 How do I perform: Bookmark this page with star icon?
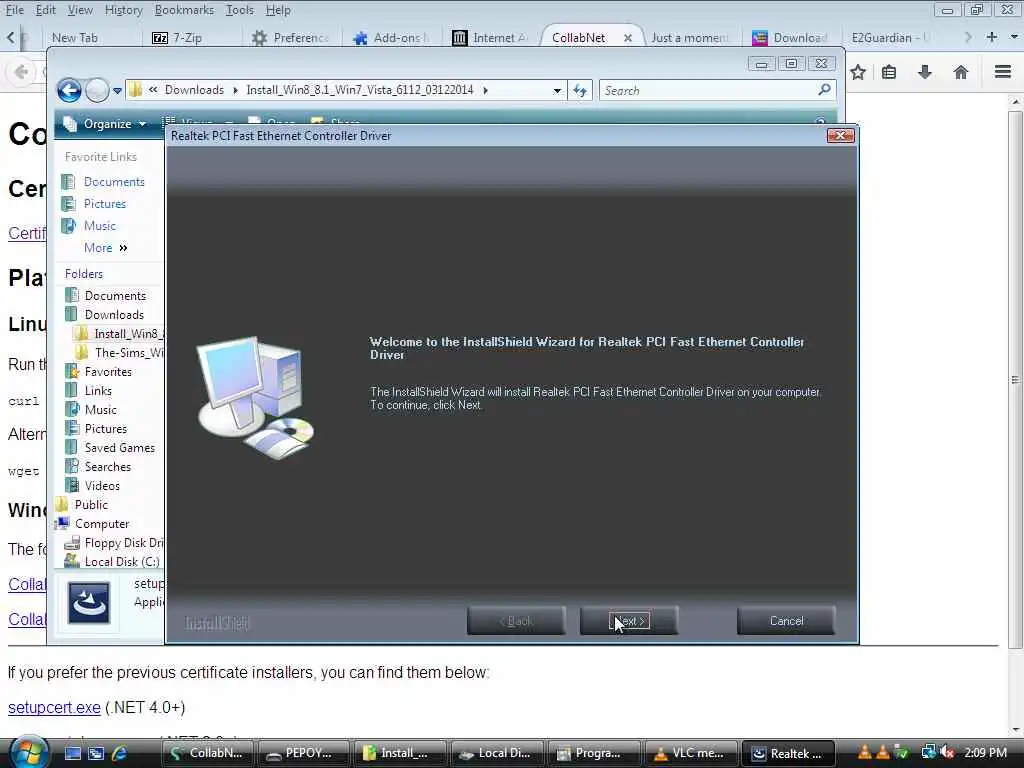click(858, 72)
